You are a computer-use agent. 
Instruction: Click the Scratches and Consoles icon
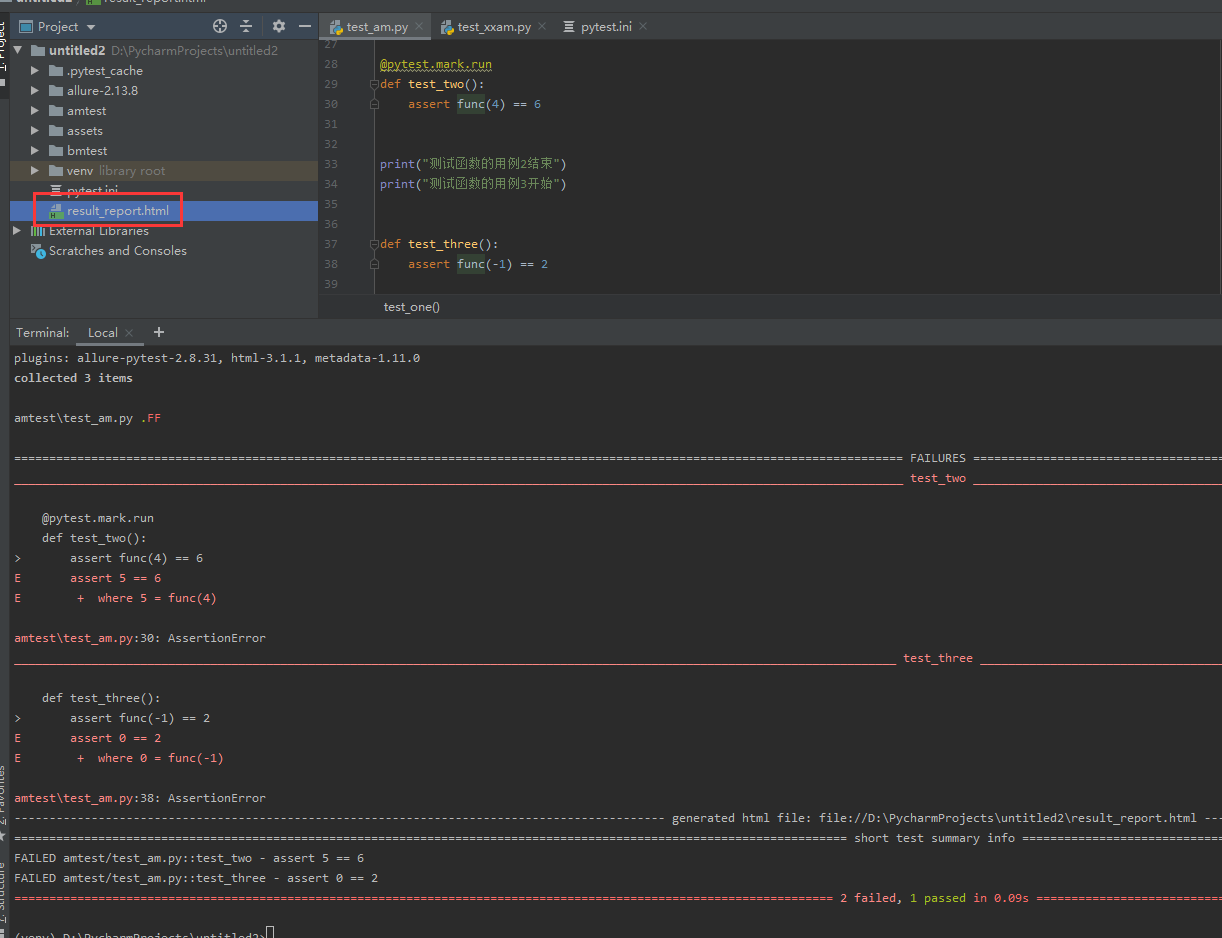(39, 251)
